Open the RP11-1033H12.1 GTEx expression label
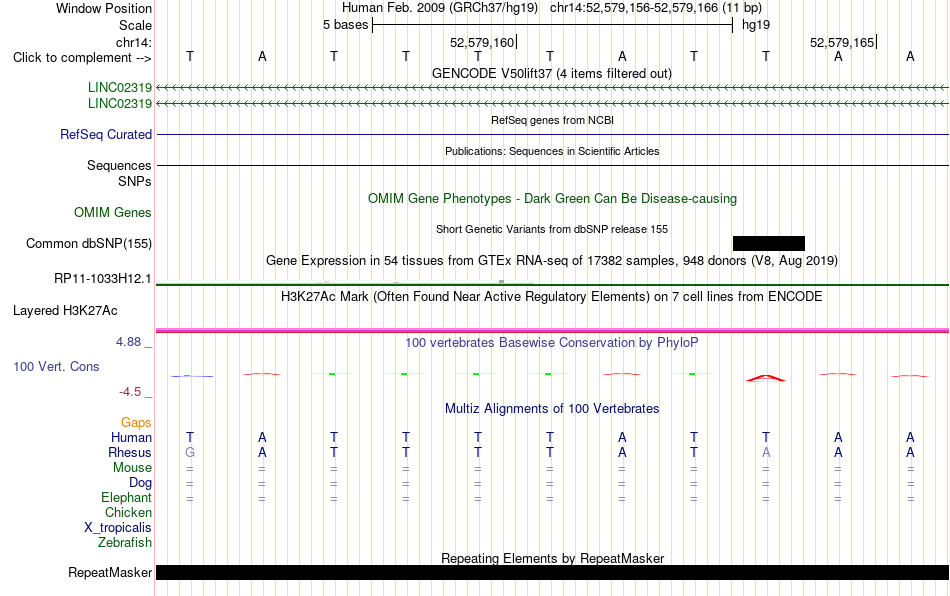This screenshot has height=596, width=950. [103, 279]
